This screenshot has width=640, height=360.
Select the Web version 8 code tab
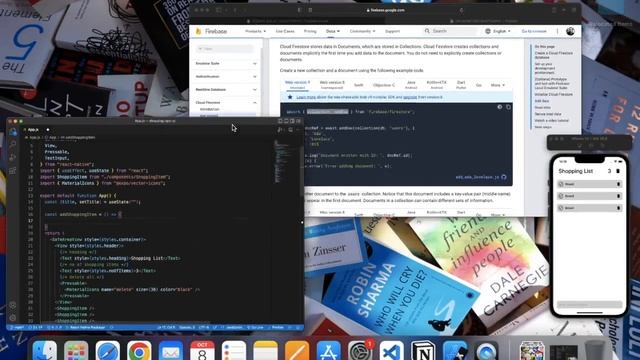tap(332, 85)
